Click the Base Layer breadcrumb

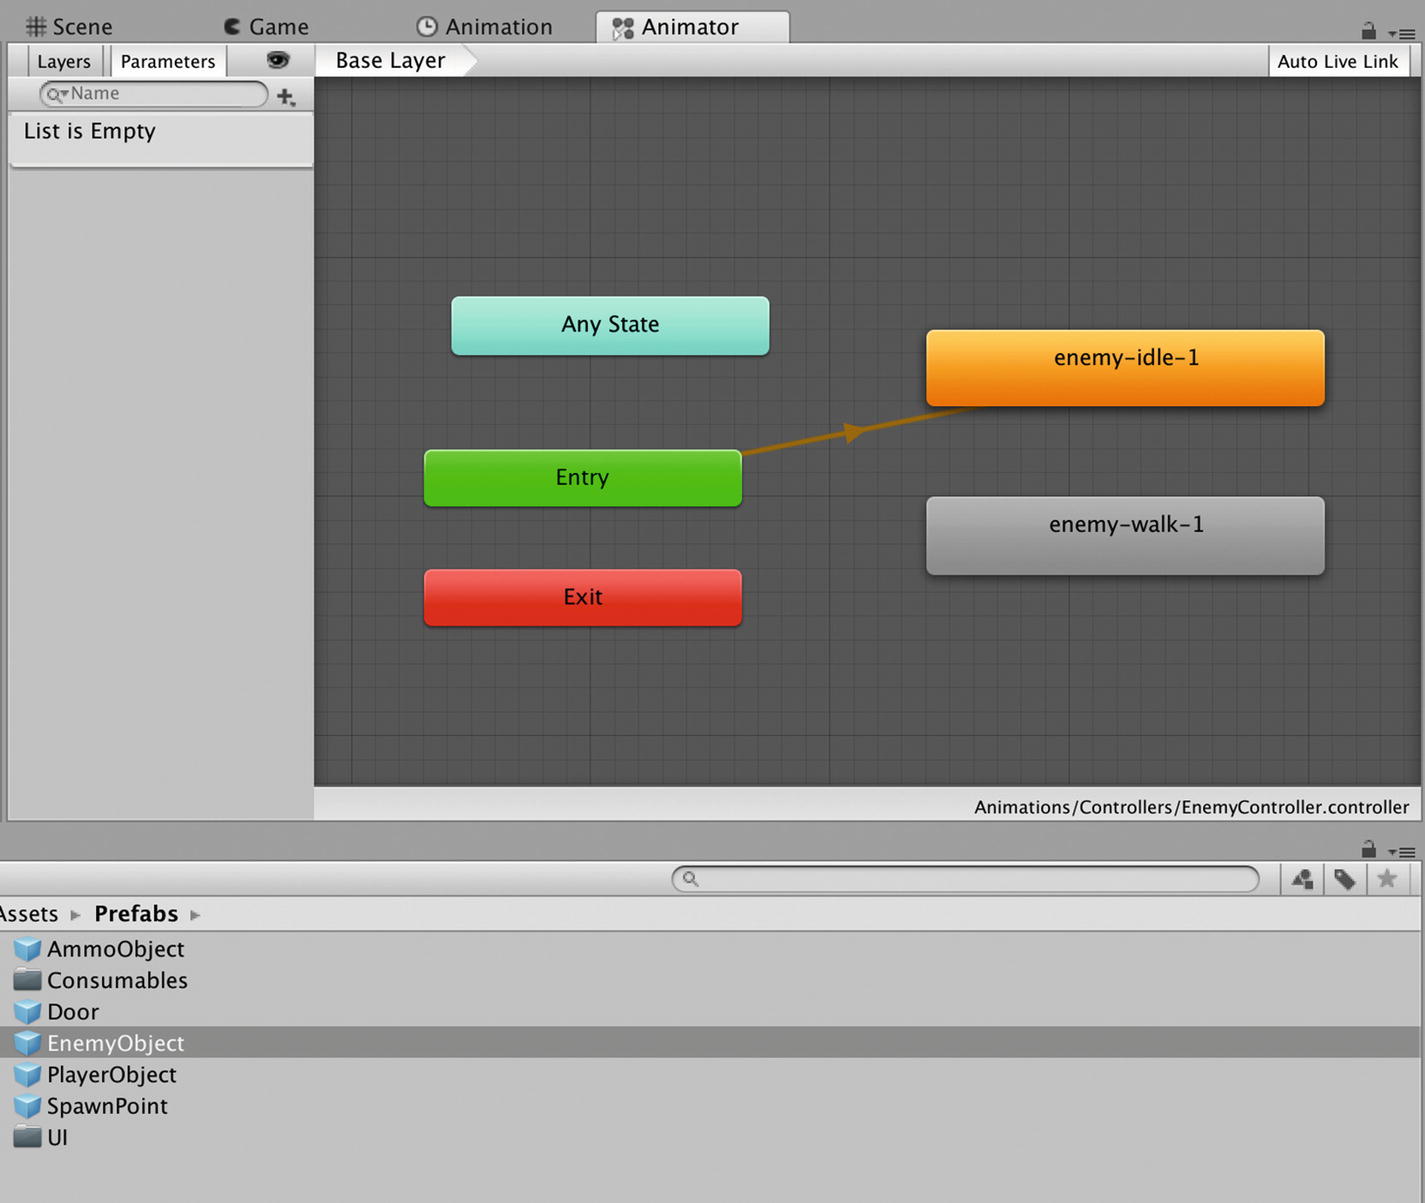coord(391,61)
